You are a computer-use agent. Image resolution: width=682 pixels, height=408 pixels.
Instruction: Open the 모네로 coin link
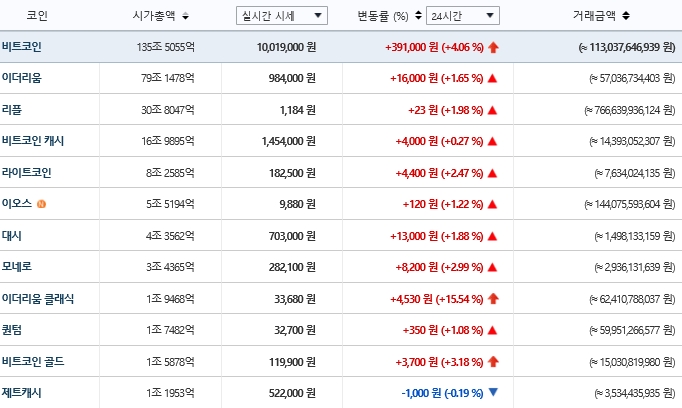pyautogui.click(x=17, y=267)
